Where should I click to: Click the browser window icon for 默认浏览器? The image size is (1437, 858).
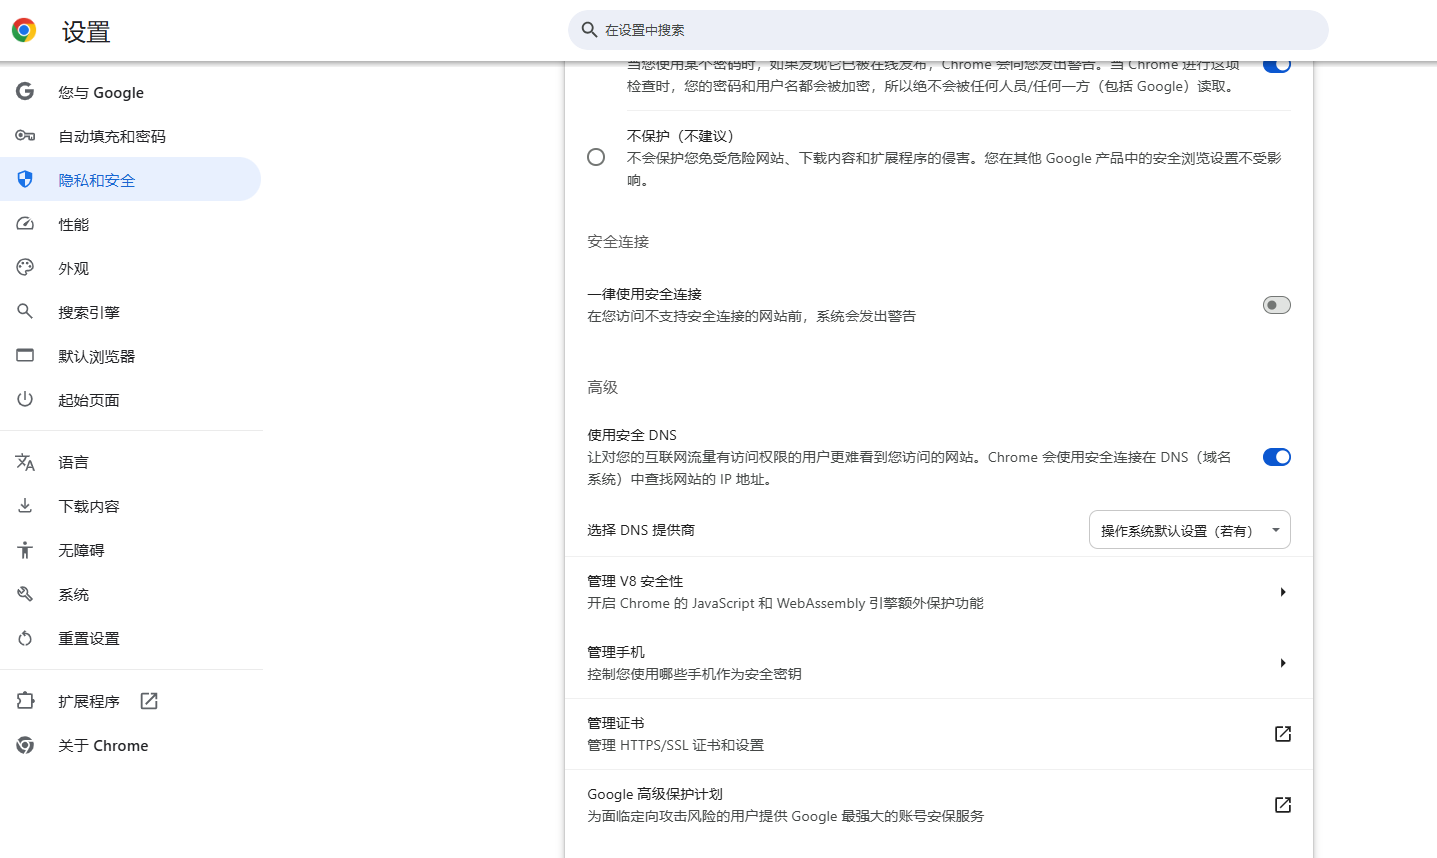25,356
